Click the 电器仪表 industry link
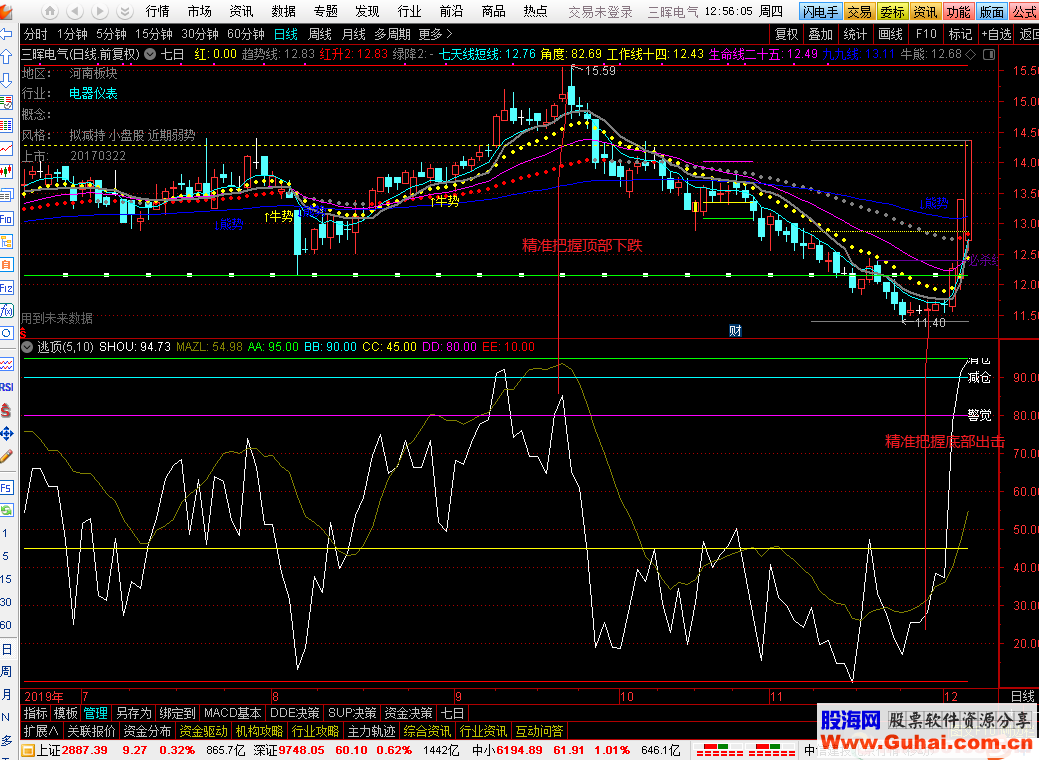 (93, 93)
